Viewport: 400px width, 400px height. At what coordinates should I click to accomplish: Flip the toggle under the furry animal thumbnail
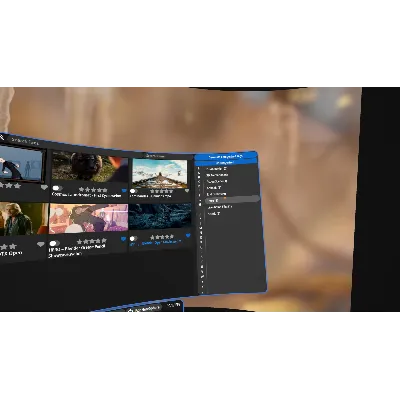[57, 188]
